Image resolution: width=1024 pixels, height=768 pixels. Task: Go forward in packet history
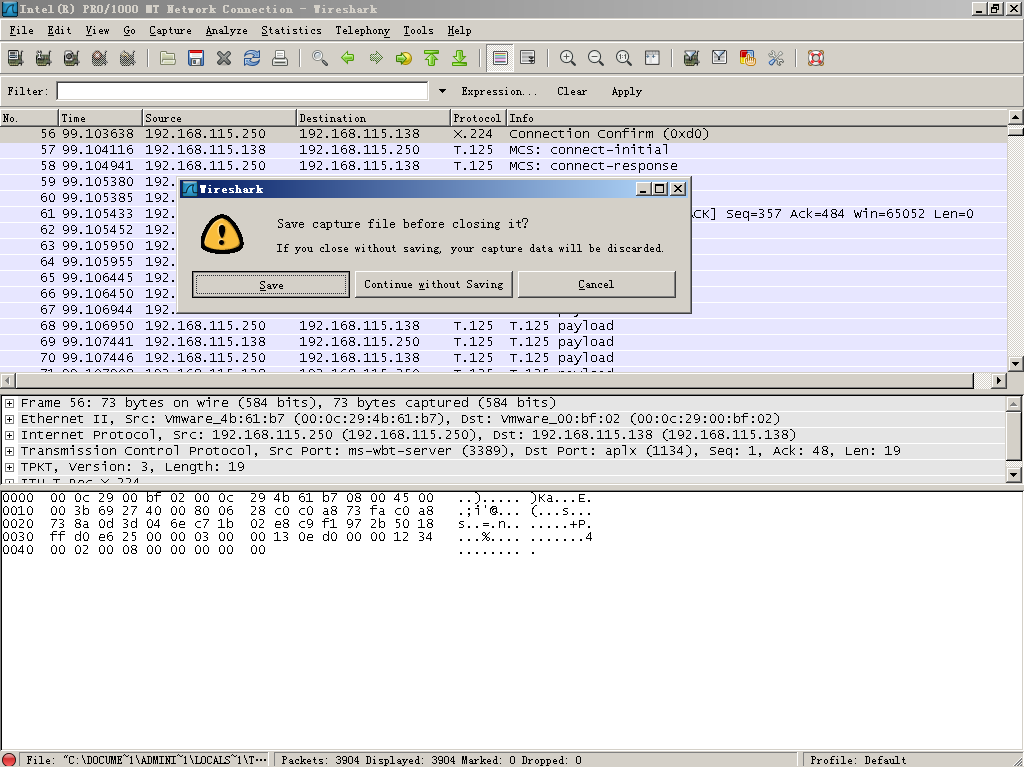pos(376,58)
